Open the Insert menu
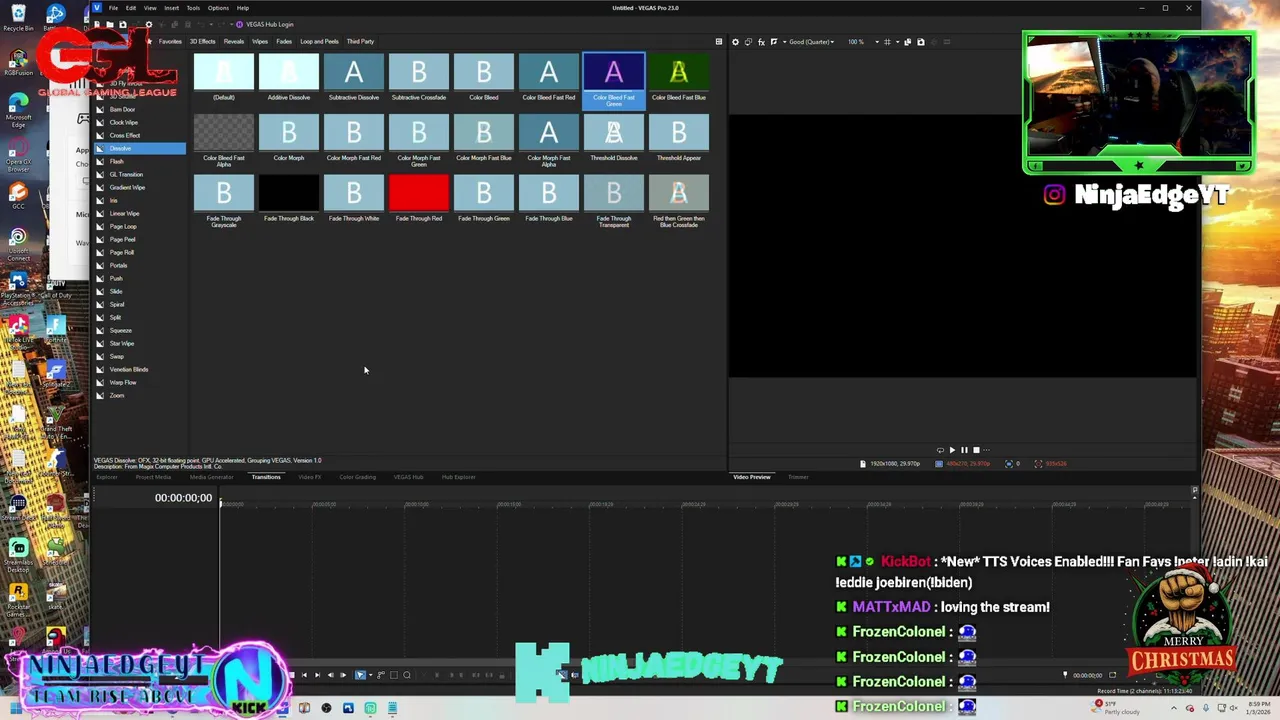The width and height of the screenshot is (1280, 720). click(171, 8)
